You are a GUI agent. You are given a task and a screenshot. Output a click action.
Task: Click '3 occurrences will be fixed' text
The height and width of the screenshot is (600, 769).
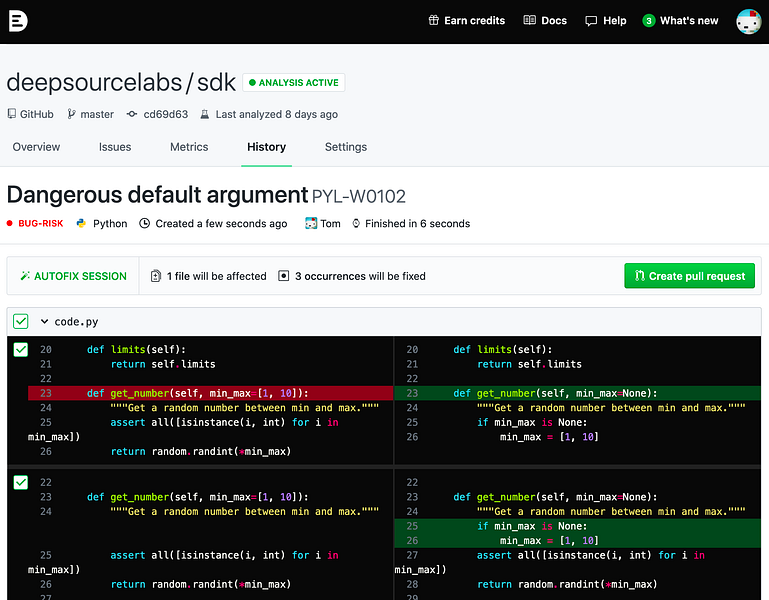(x=360, y=276)
